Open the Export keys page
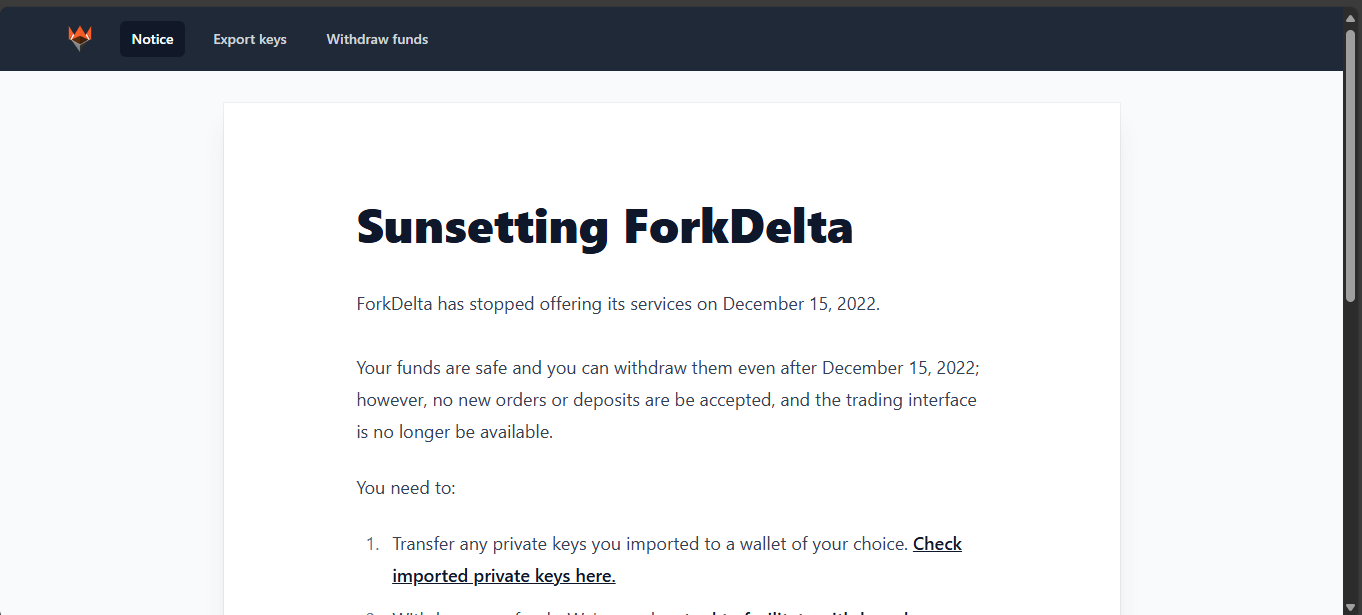The image size is (1362, 615). 250,39
